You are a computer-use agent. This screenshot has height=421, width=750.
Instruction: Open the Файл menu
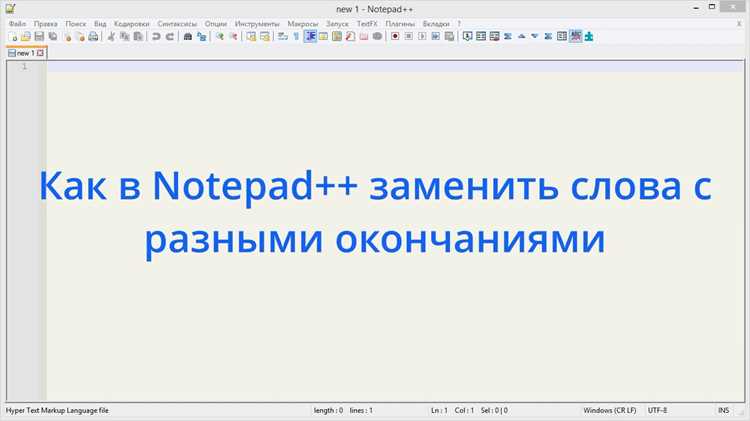[17, 23]
